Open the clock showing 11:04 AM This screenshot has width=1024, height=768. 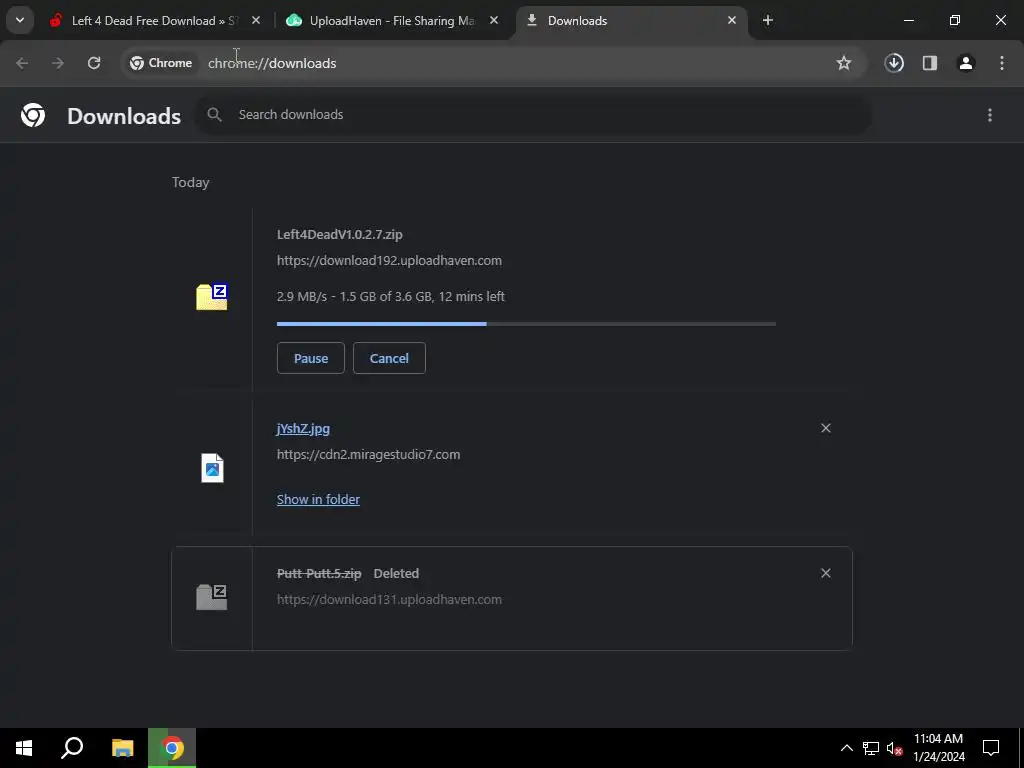coord(938,748)
